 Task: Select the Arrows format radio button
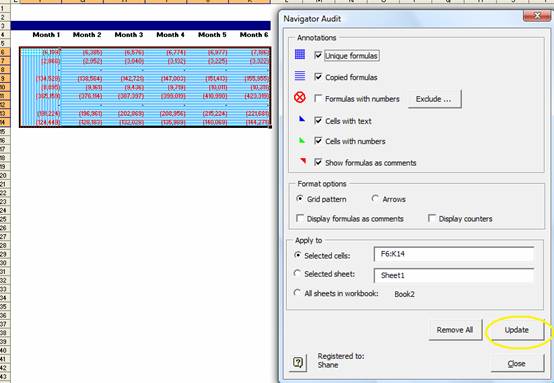tap(375, 199)
